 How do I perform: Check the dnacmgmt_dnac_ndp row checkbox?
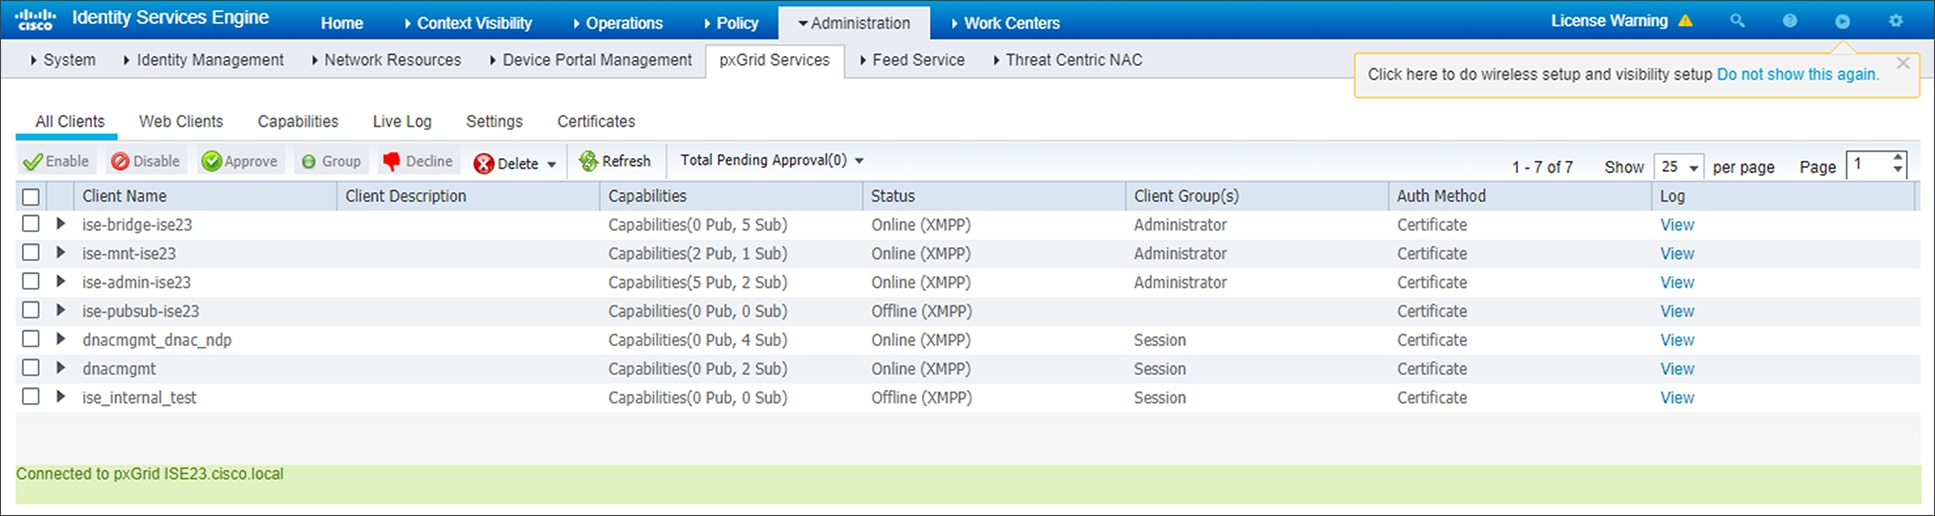pyautogui.click(x=31, y=339)
